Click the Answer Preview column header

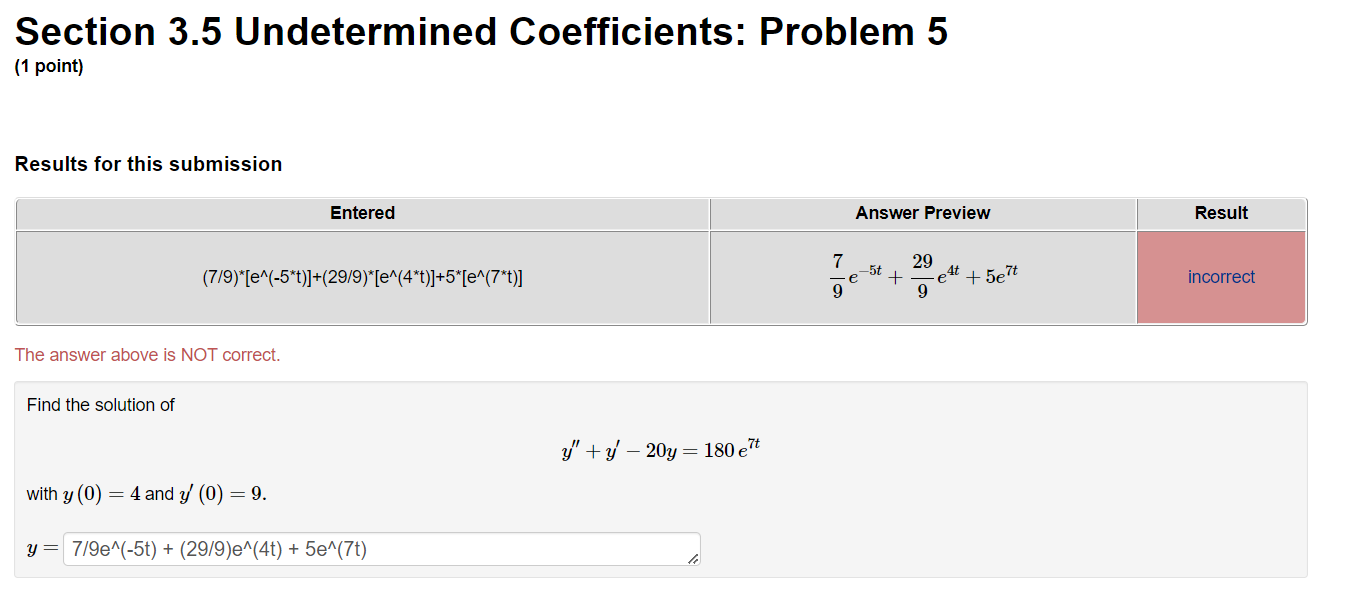click(921, 213)
